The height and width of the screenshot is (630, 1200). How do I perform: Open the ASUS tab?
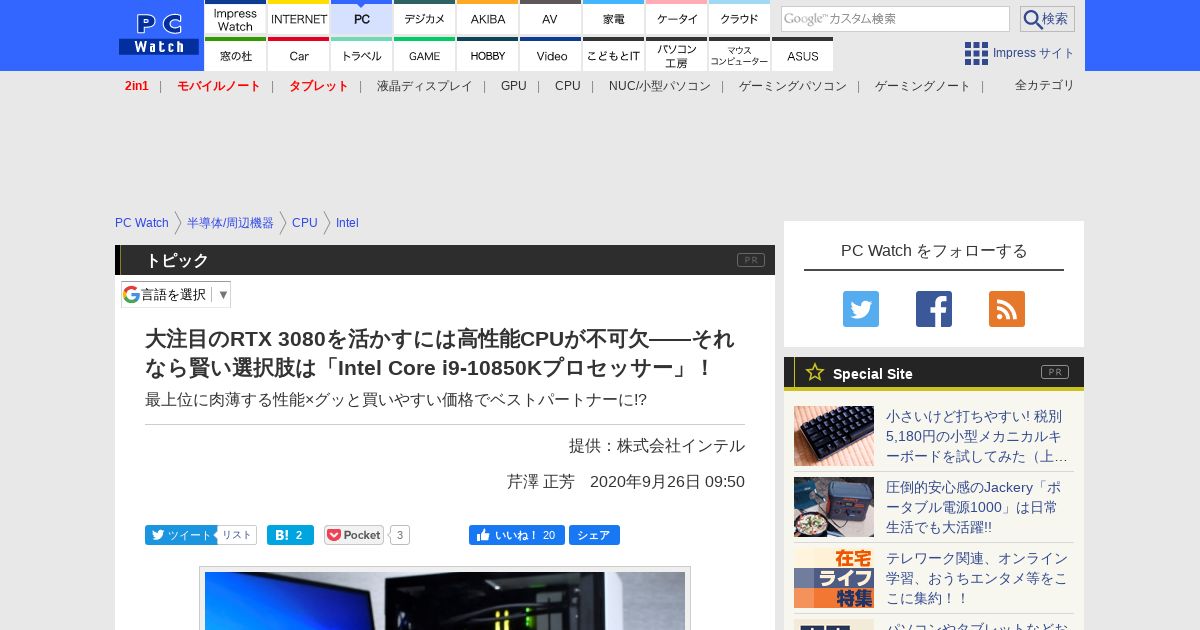click(x=803, y=54)
